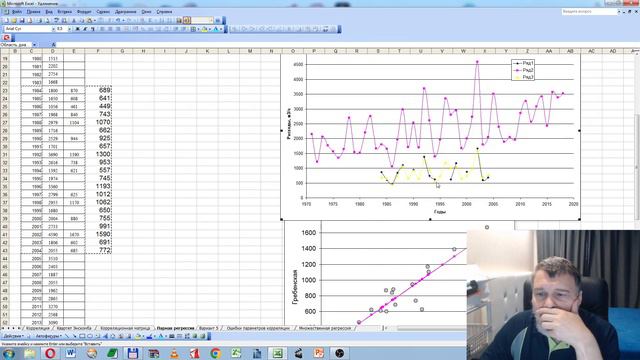Click the Open file icon
Image resolution: width=640 pixels, height=360 pixels.
coord(14,20)
